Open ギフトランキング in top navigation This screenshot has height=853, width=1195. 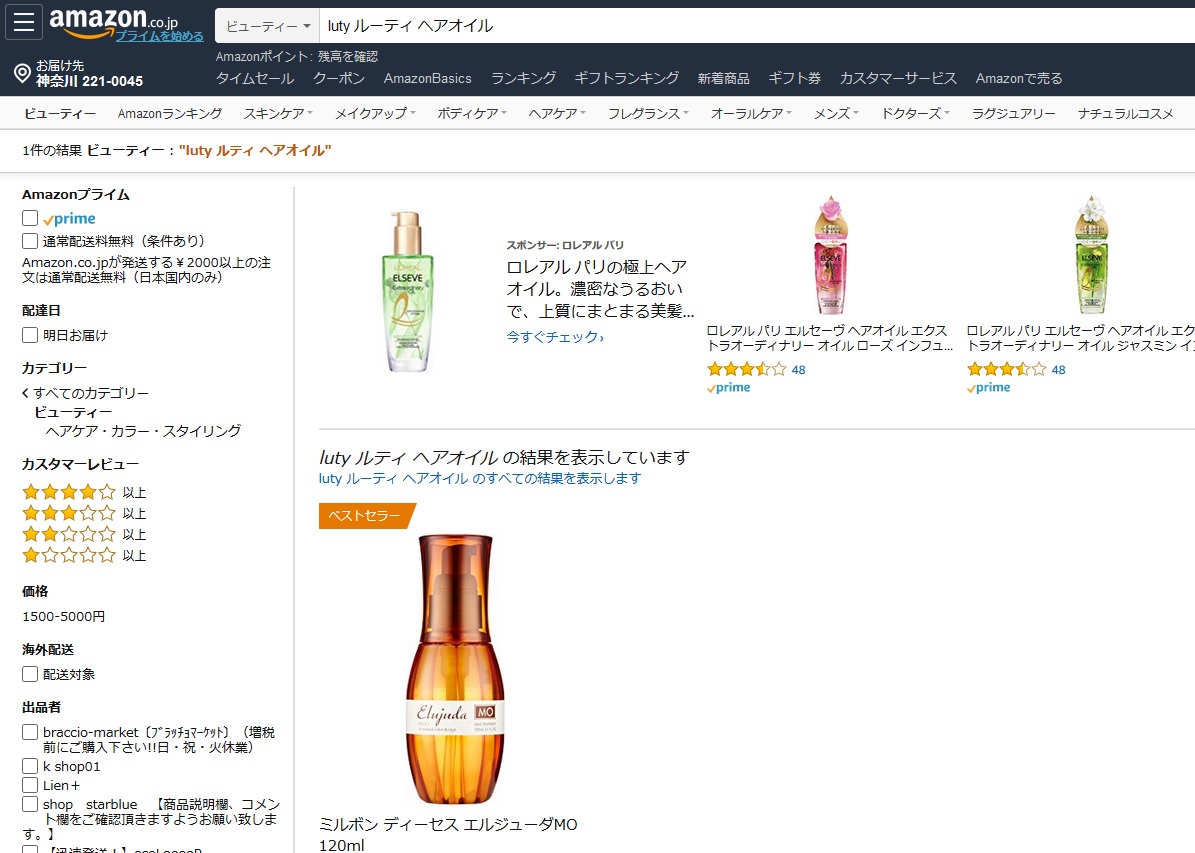[626, 79]
